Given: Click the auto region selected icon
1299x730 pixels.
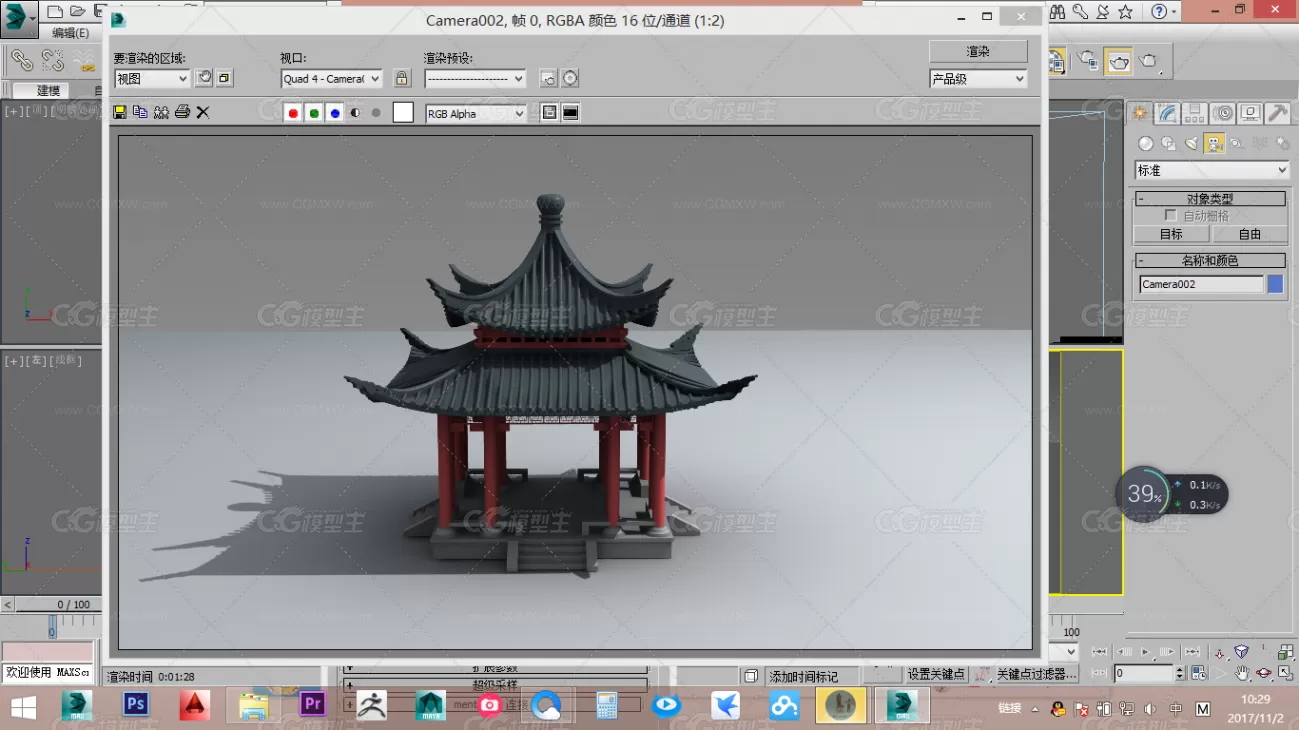Looking at the screenshot, I should [225, 78].
